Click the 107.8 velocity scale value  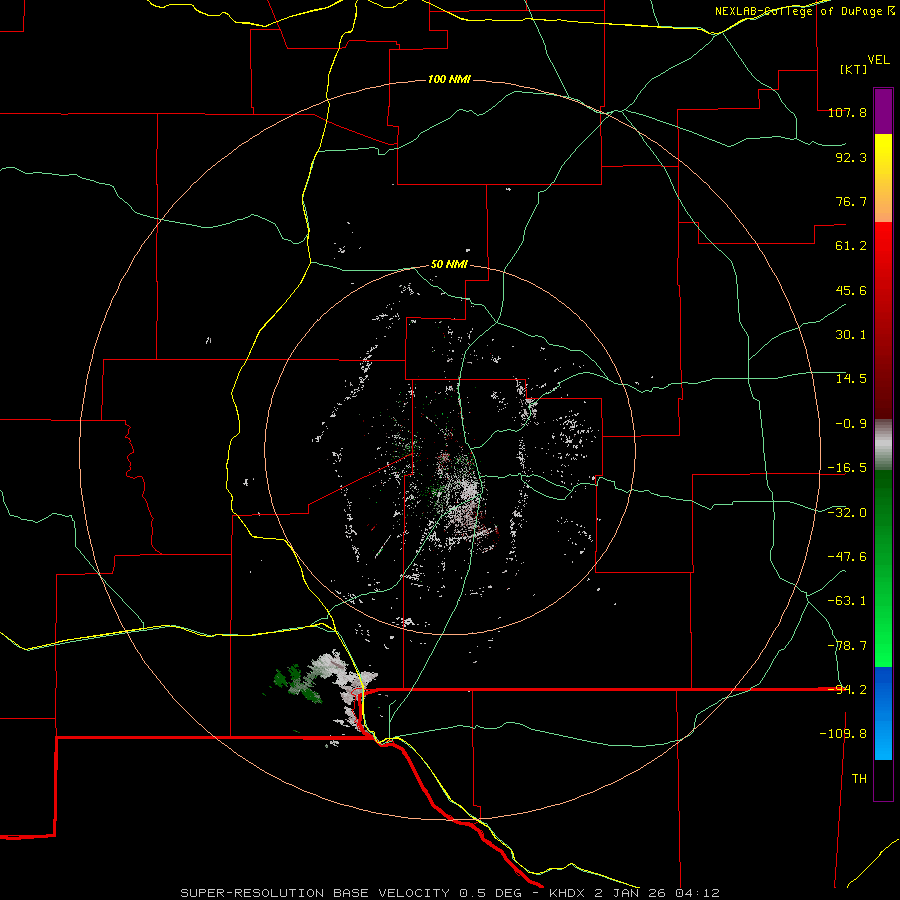(x=847, y=112)
